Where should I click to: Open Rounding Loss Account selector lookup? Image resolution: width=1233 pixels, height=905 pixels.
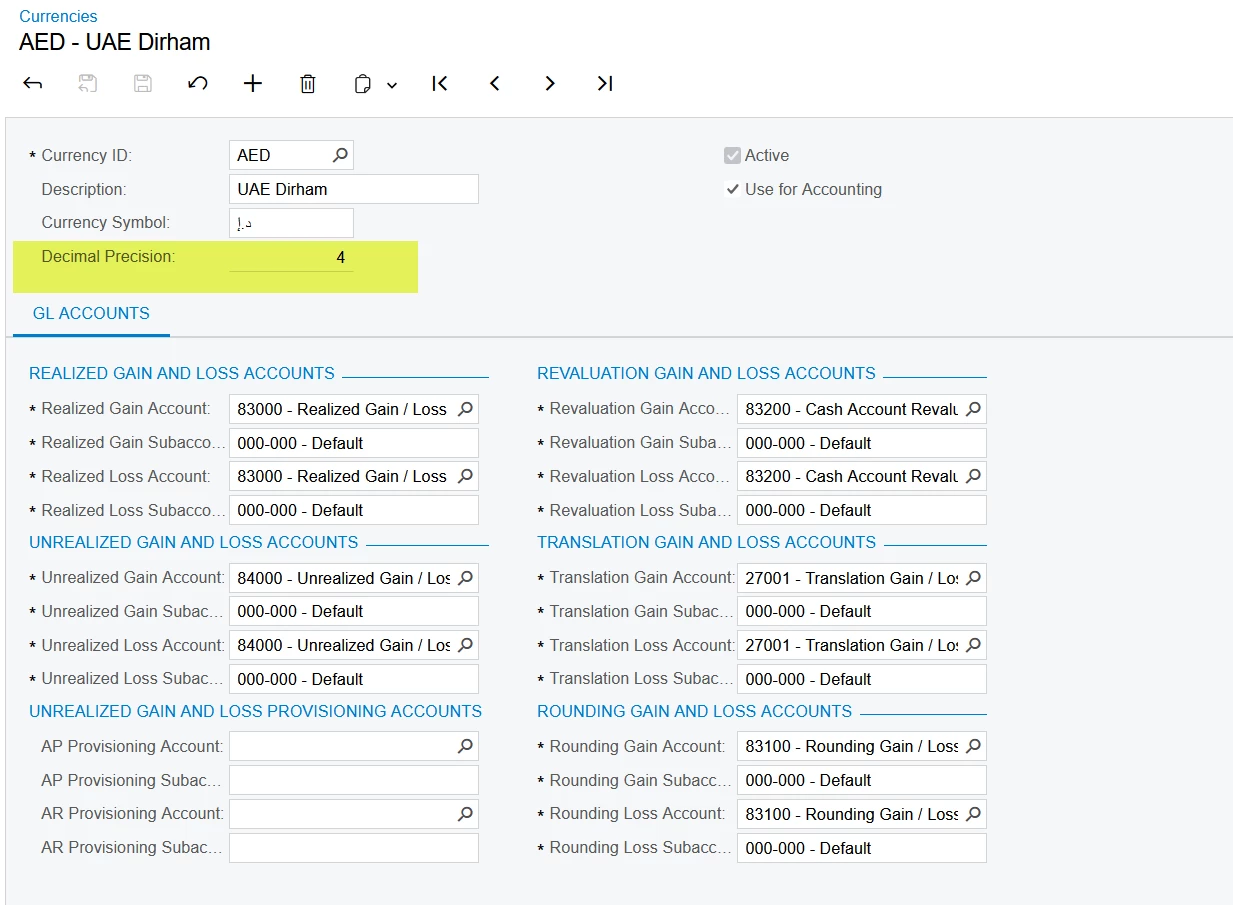click(x=973, y=814)
